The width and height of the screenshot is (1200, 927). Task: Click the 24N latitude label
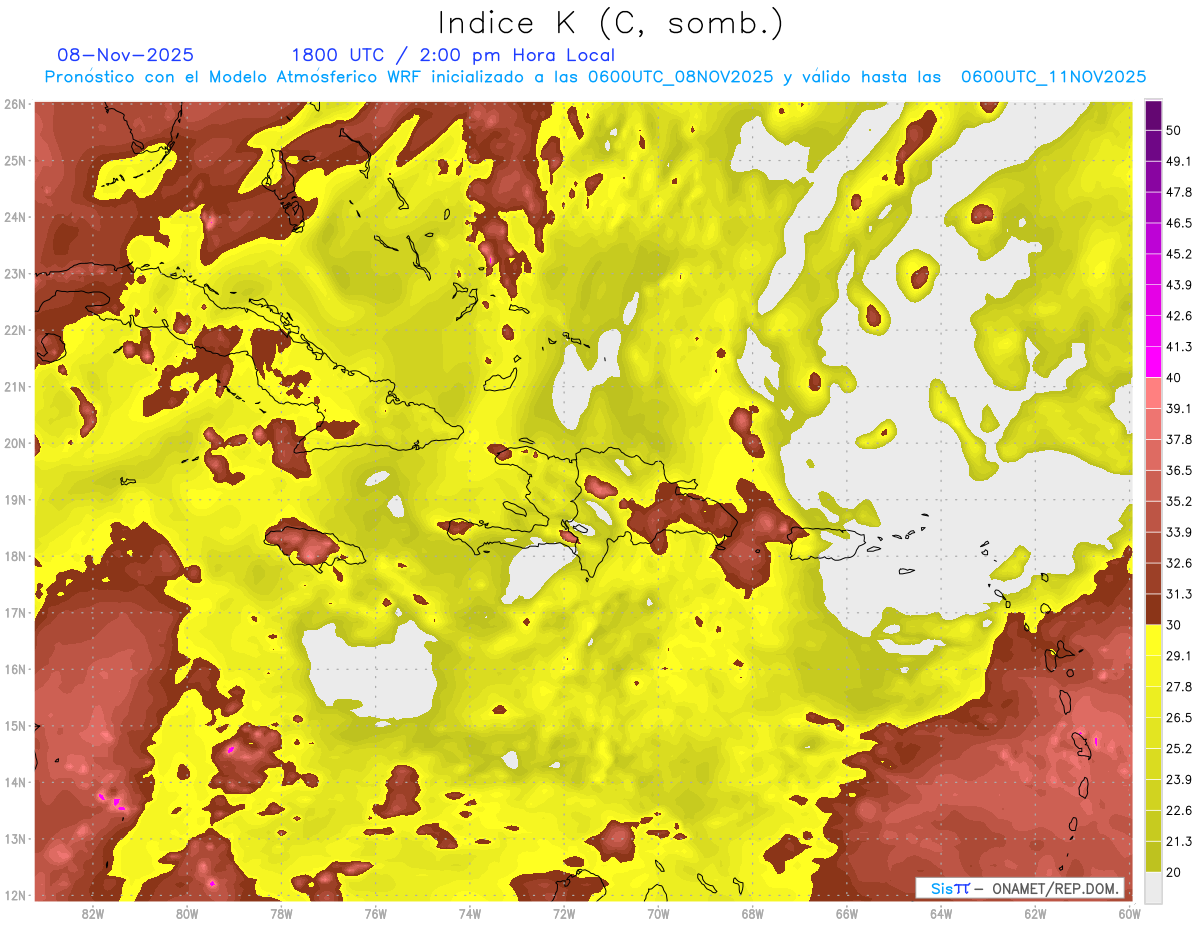[x=15, y=217]
